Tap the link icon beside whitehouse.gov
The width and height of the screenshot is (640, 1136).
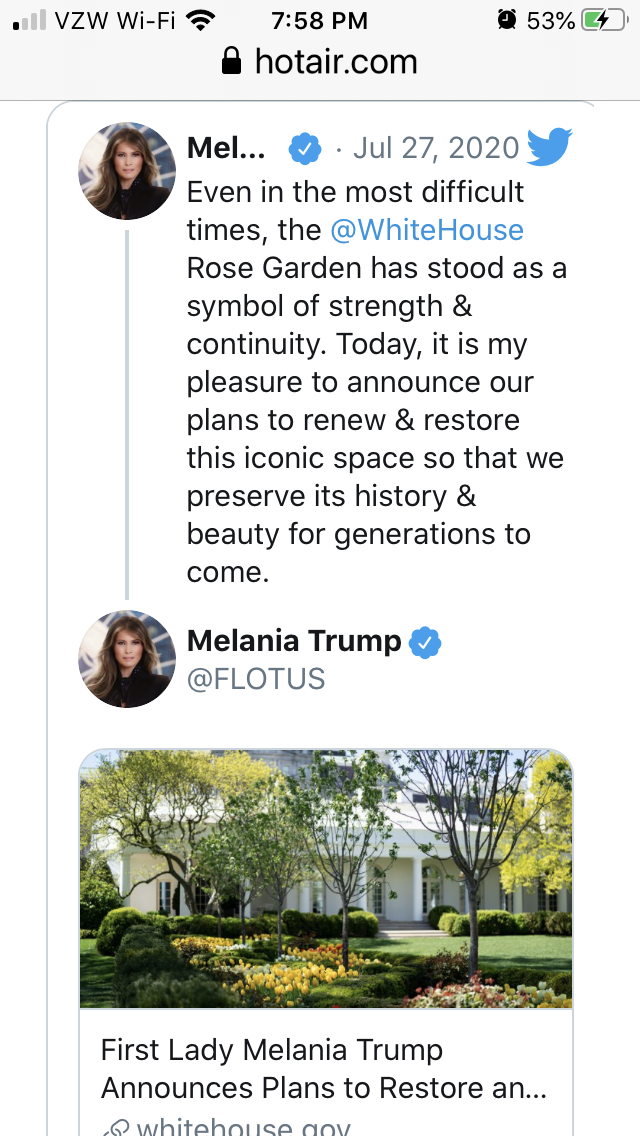point(116,1128)
